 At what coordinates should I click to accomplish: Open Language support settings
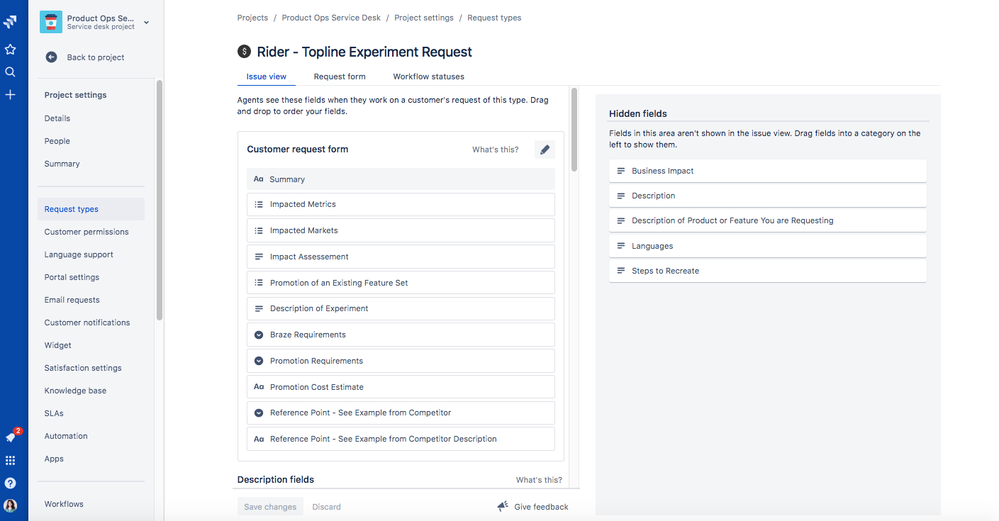pyautogui.click(x=79, y=255)
